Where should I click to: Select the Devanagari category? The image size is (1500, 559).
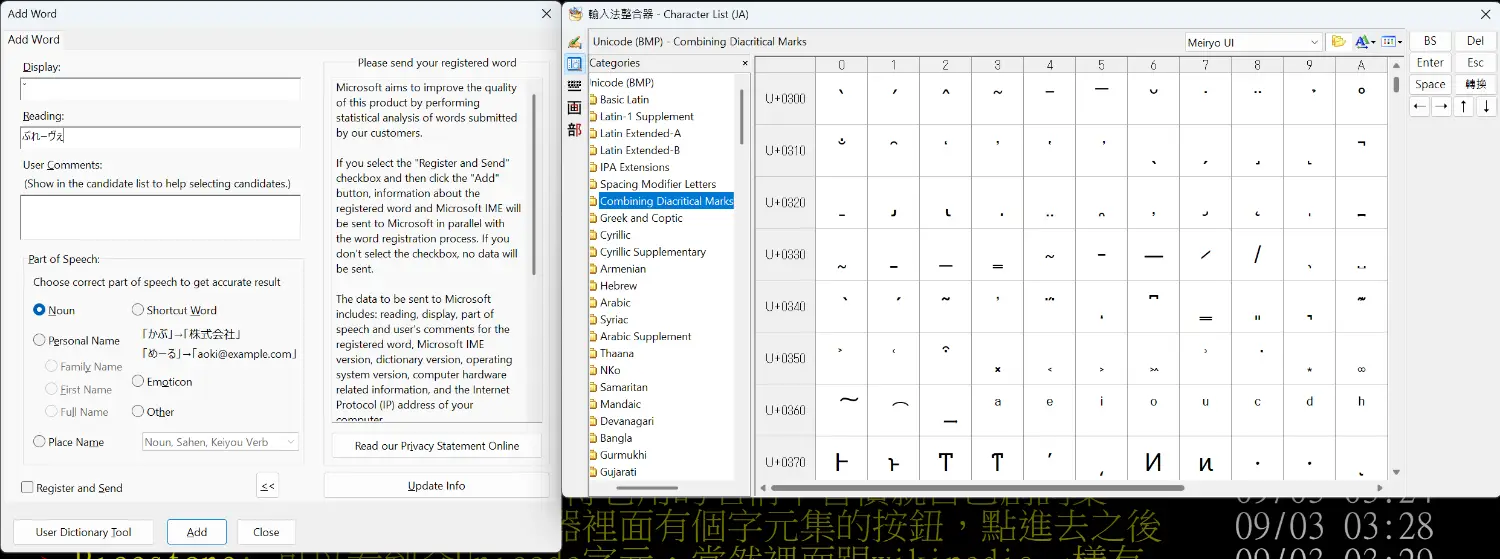tap(627, 421)
